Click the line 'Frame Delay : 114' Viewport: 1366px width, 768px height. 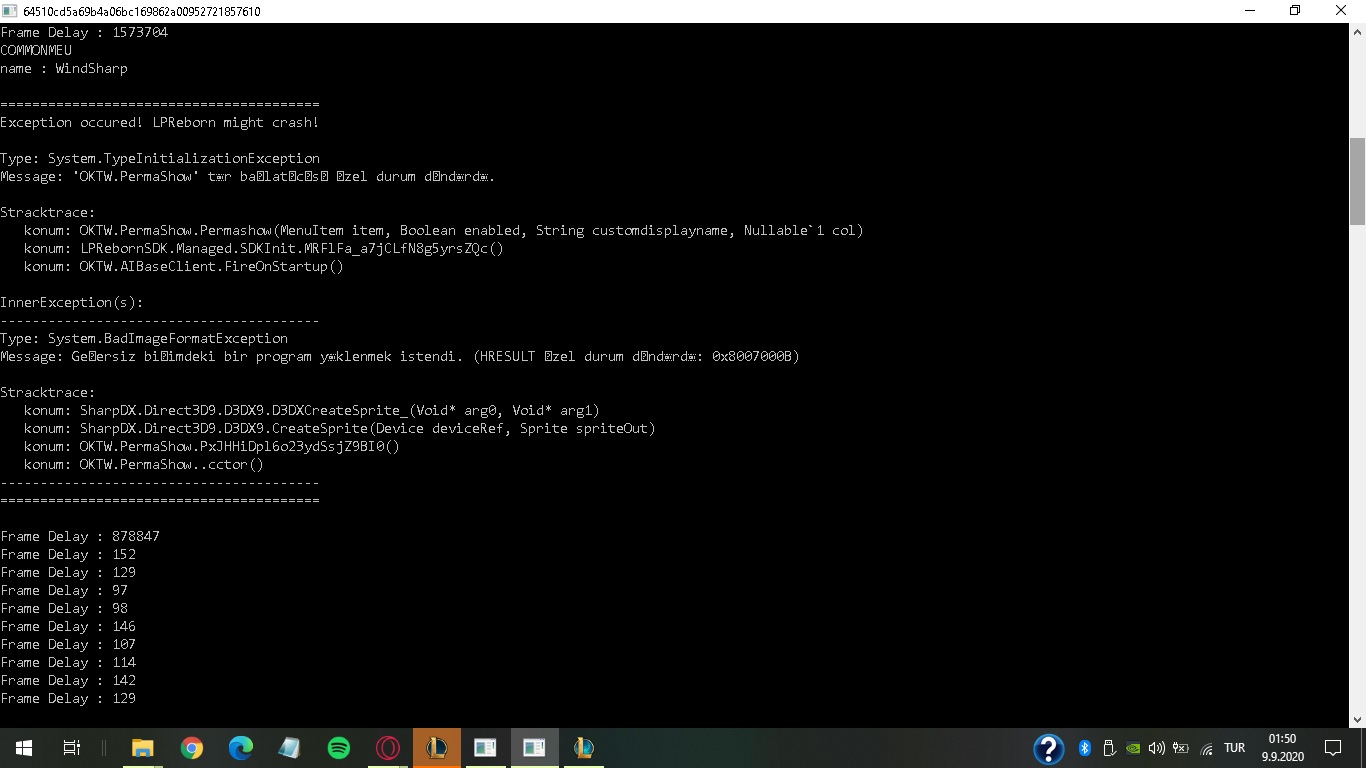68,662
